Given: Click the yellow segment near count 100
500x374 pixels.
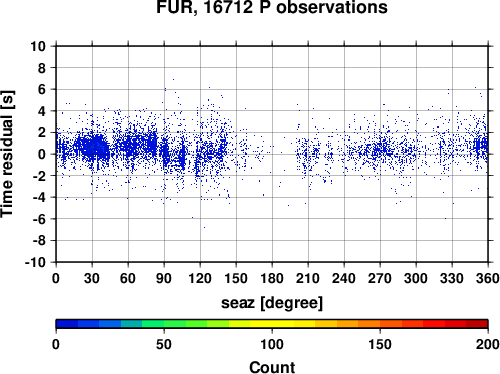Looking at the screenshot, I should (272, 324).
